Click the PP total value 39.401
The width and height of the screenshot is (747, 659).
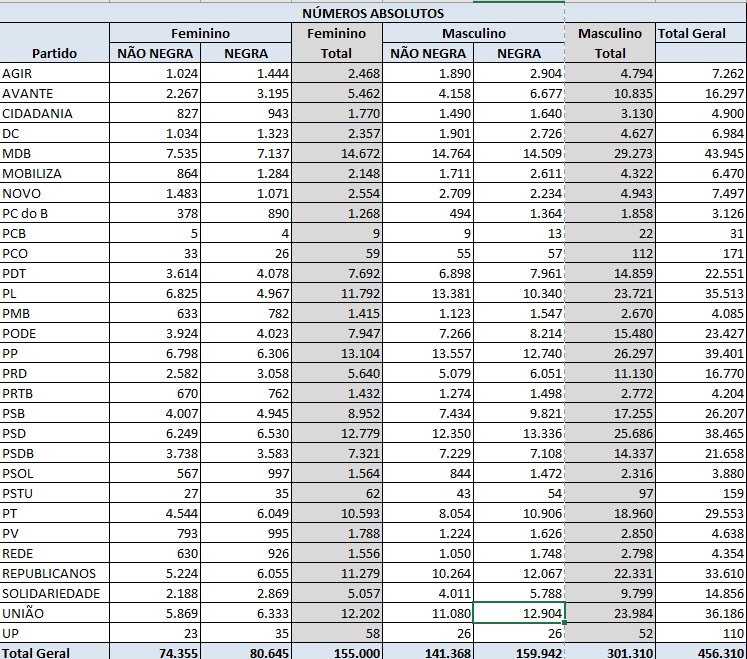tap(700, 353)
